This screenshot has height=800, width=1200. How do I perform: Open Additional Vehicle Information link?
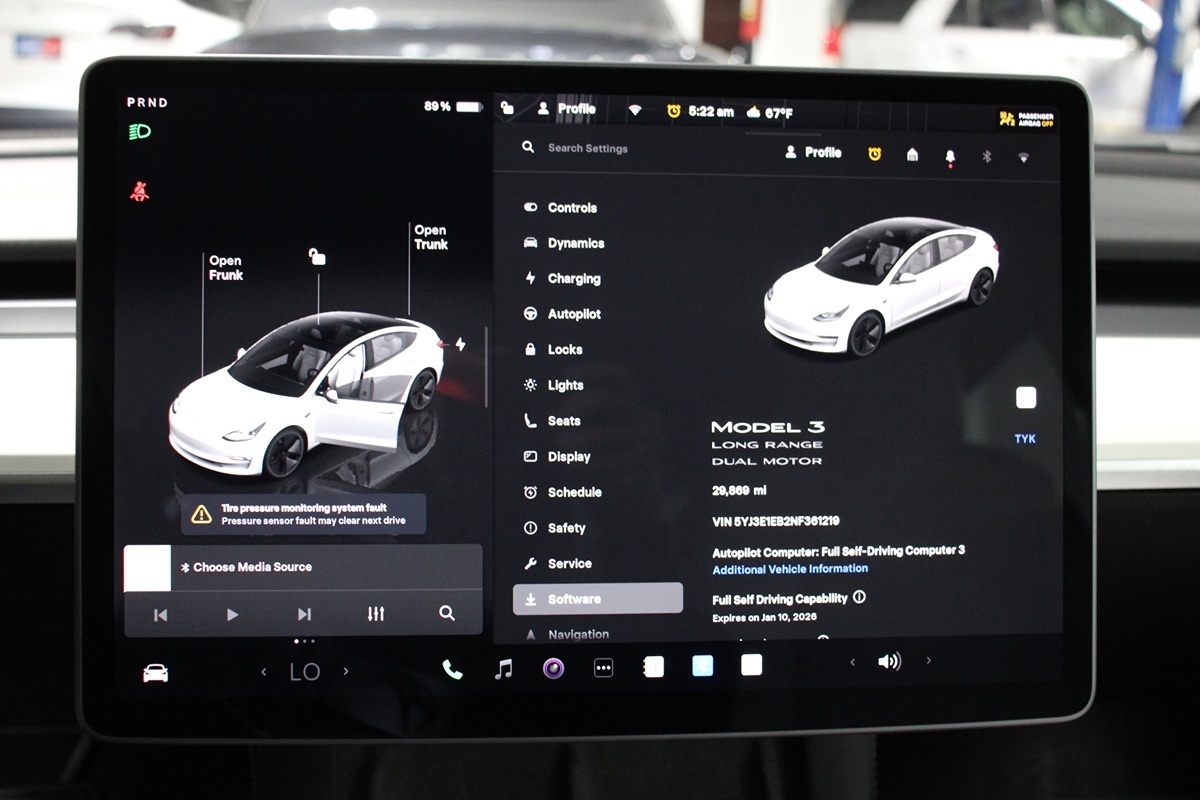790,569
